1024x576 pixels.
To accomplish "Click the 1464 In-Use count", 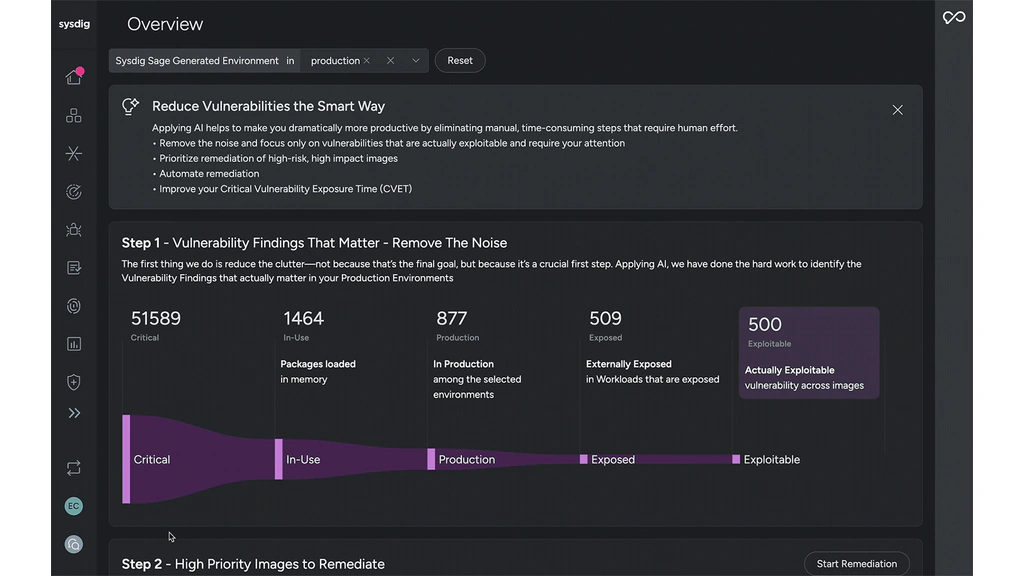I will coord(303,318).
